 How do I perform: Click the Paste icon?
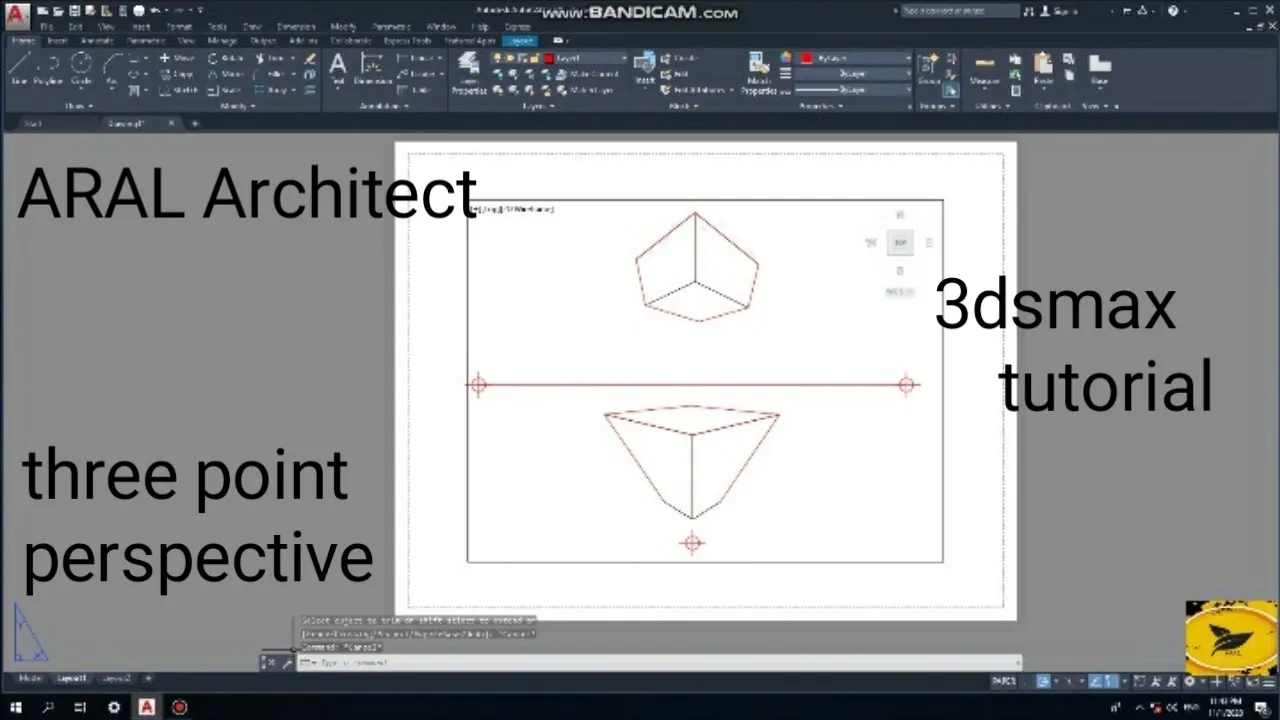(1043, 68)
